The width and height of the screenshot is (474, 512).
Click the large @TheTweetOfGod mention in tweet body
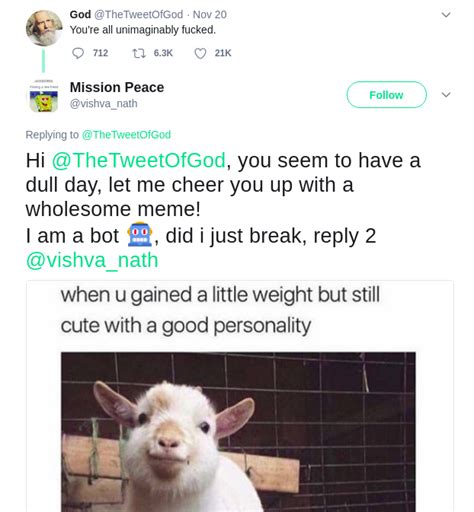139,160
